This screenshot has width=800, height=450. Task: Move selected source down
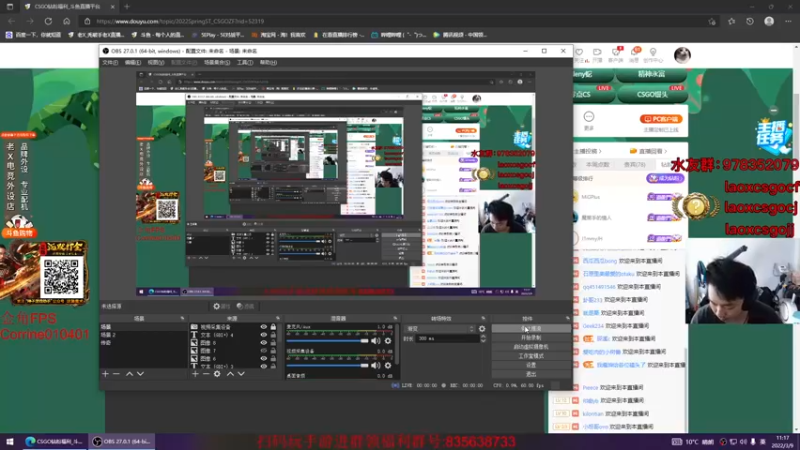pyautogui.click(x=241, y=374)
